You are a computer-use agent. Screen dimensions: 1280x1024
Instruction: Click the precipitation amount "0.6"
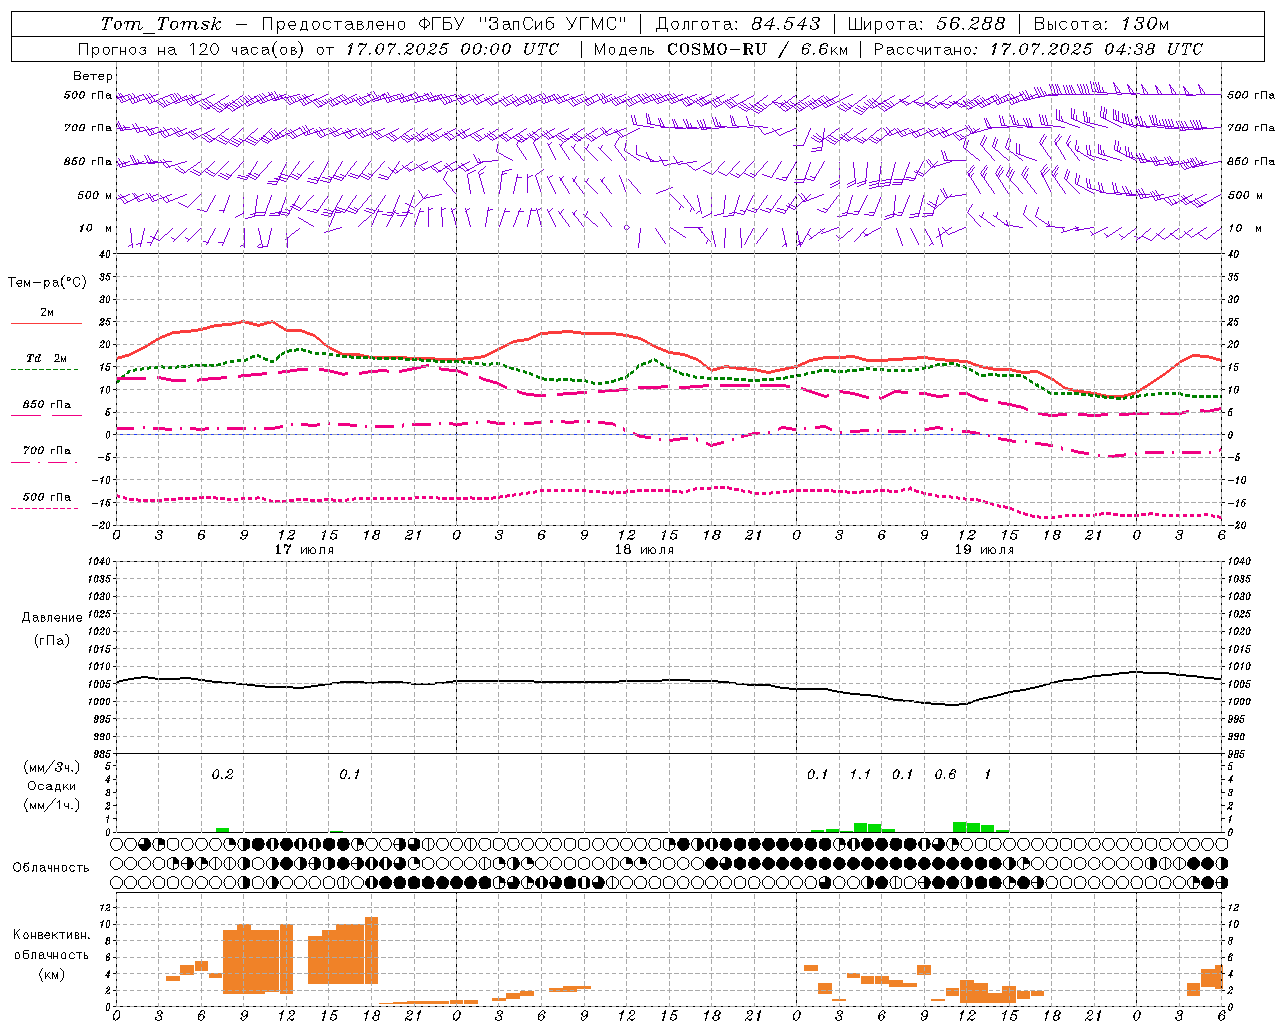[x=945, y=774]
